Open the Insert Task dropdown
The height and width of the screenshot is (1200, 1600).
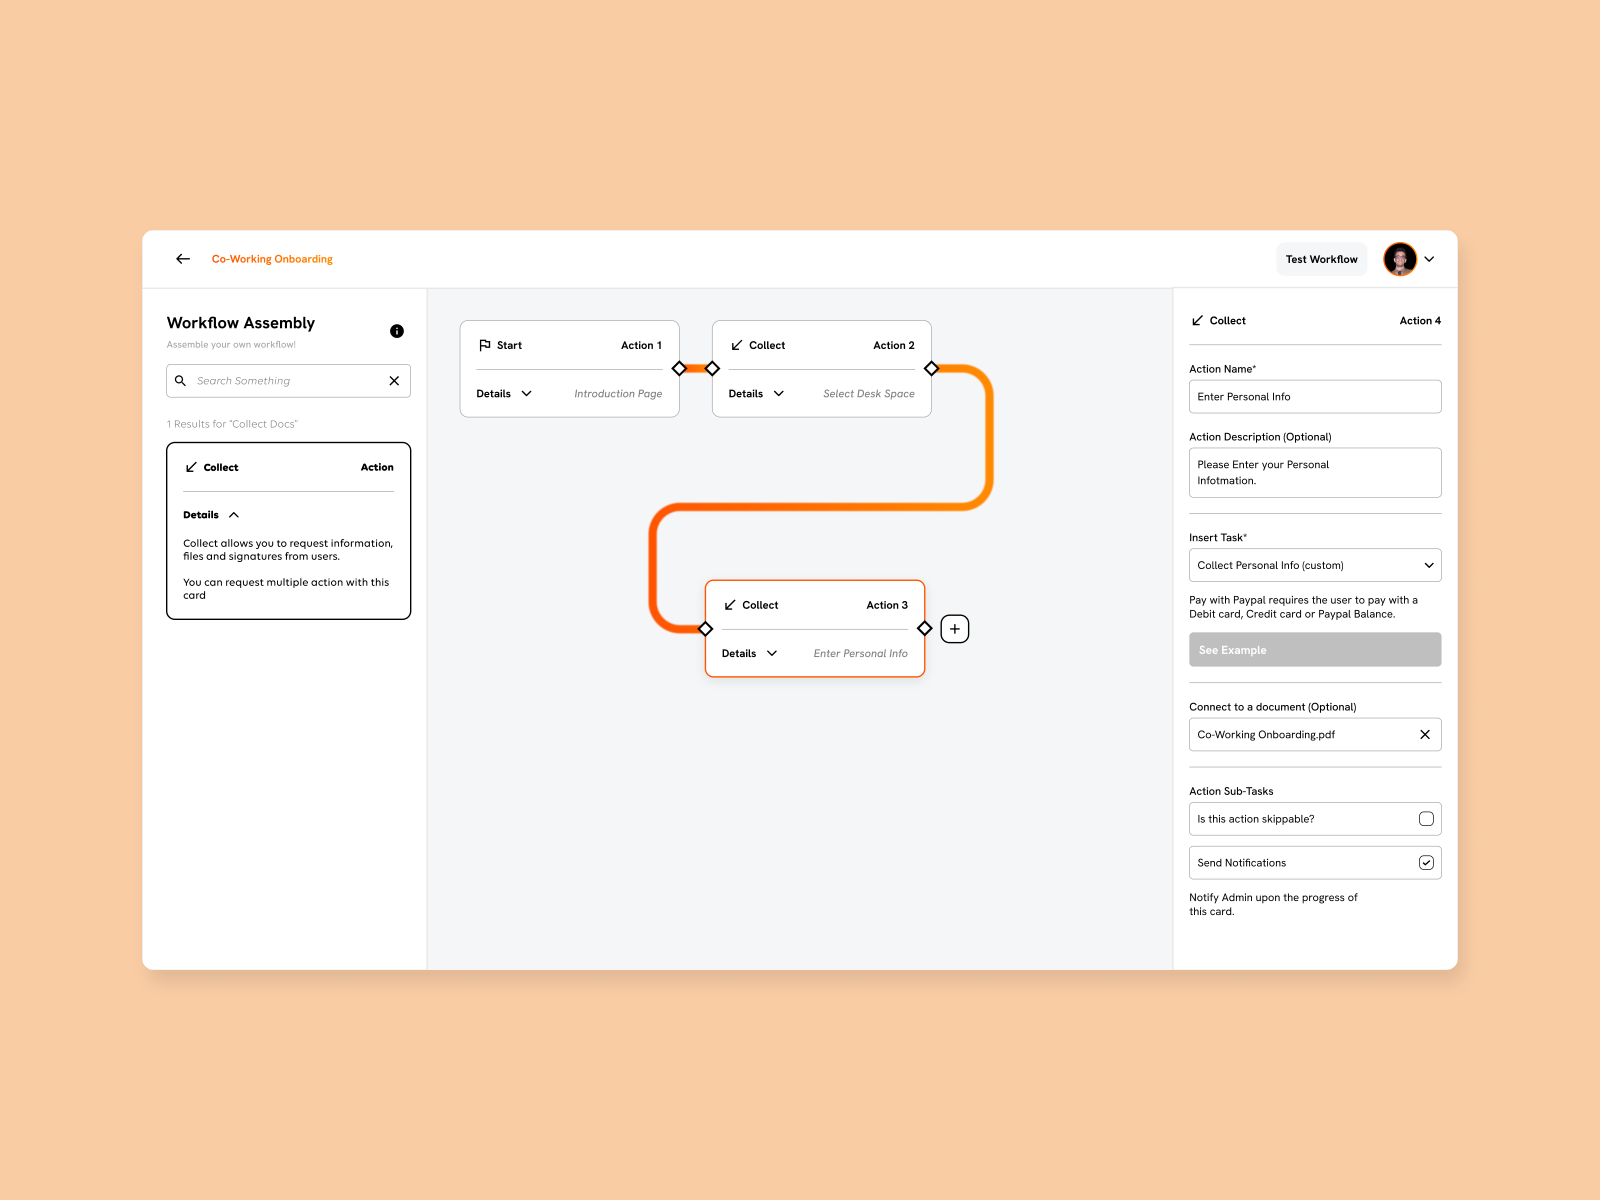click(1428, 565)
